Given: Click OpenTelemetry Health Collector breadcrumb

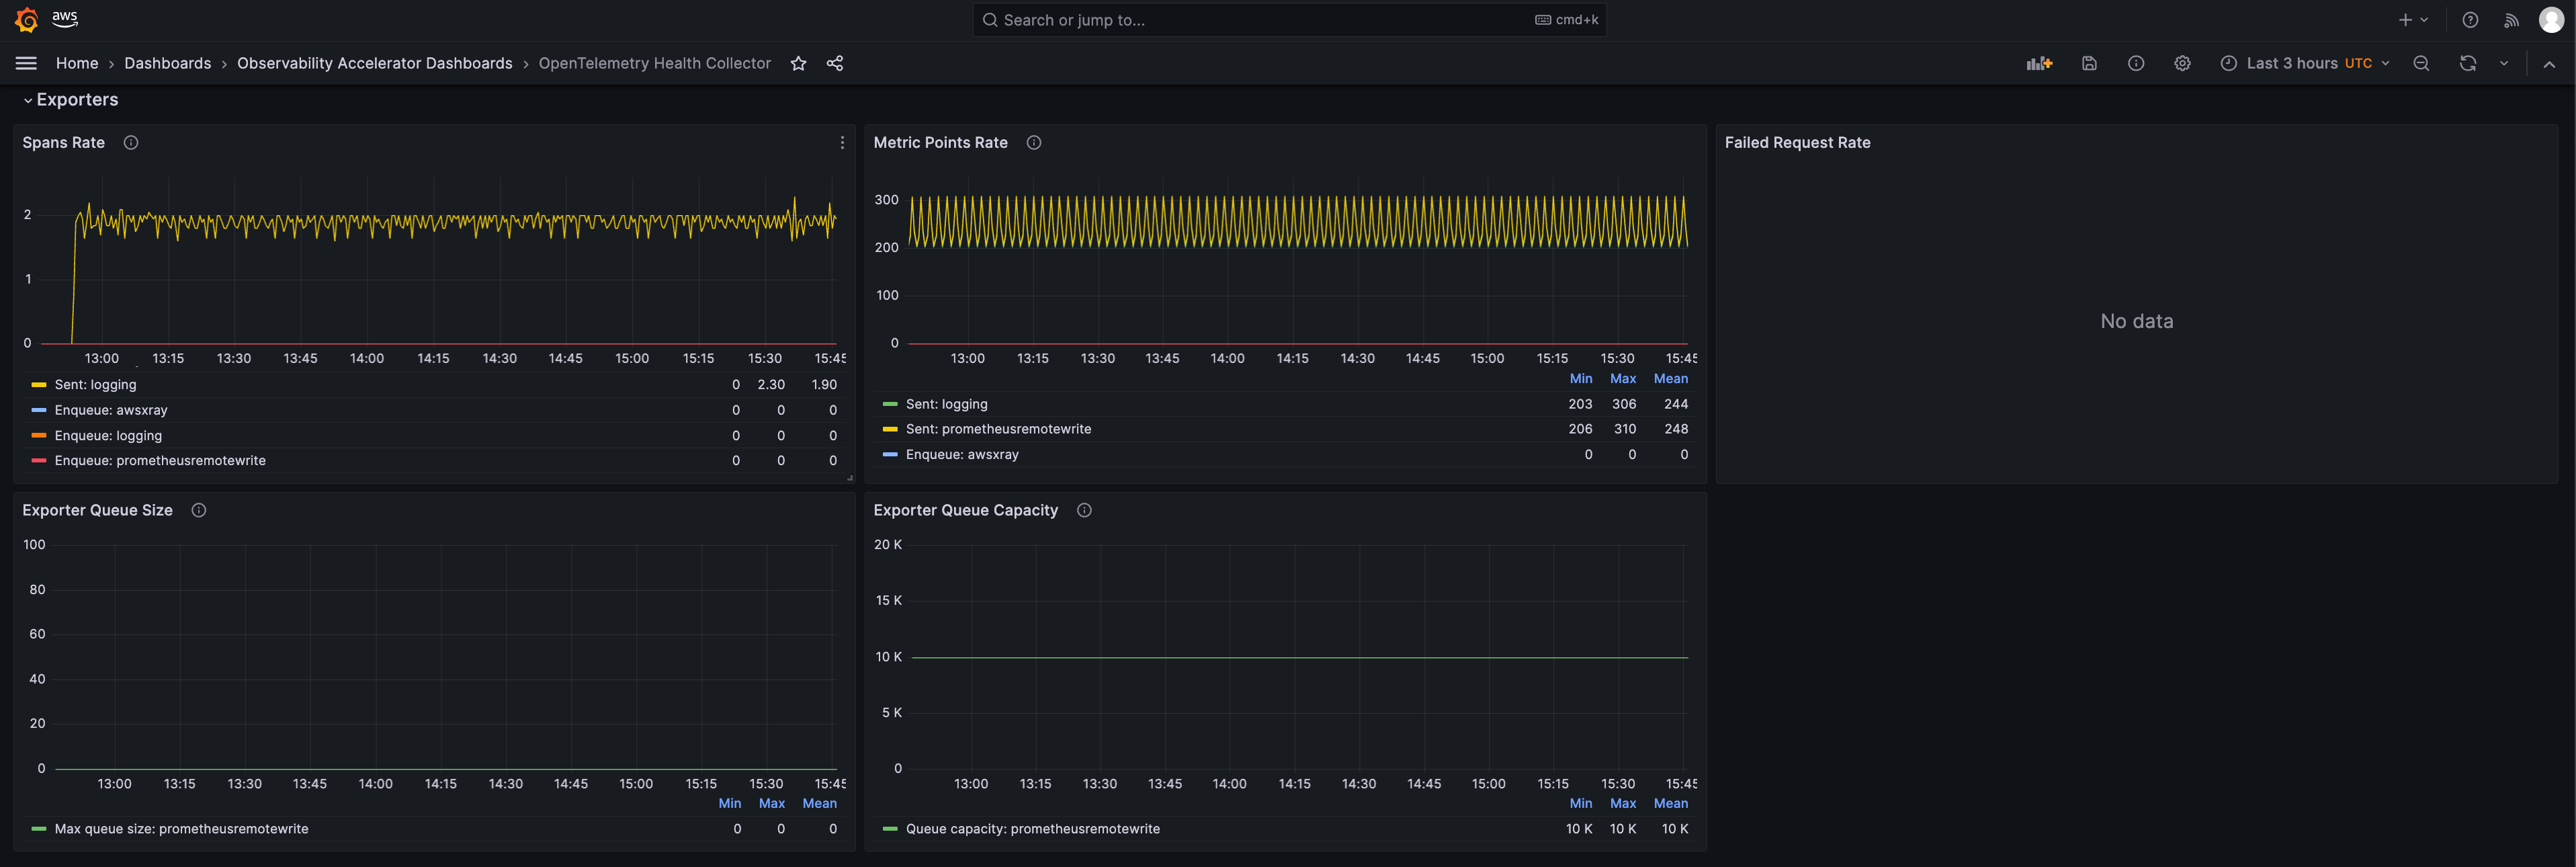Looking at the screenshot, I should (655, 63).
